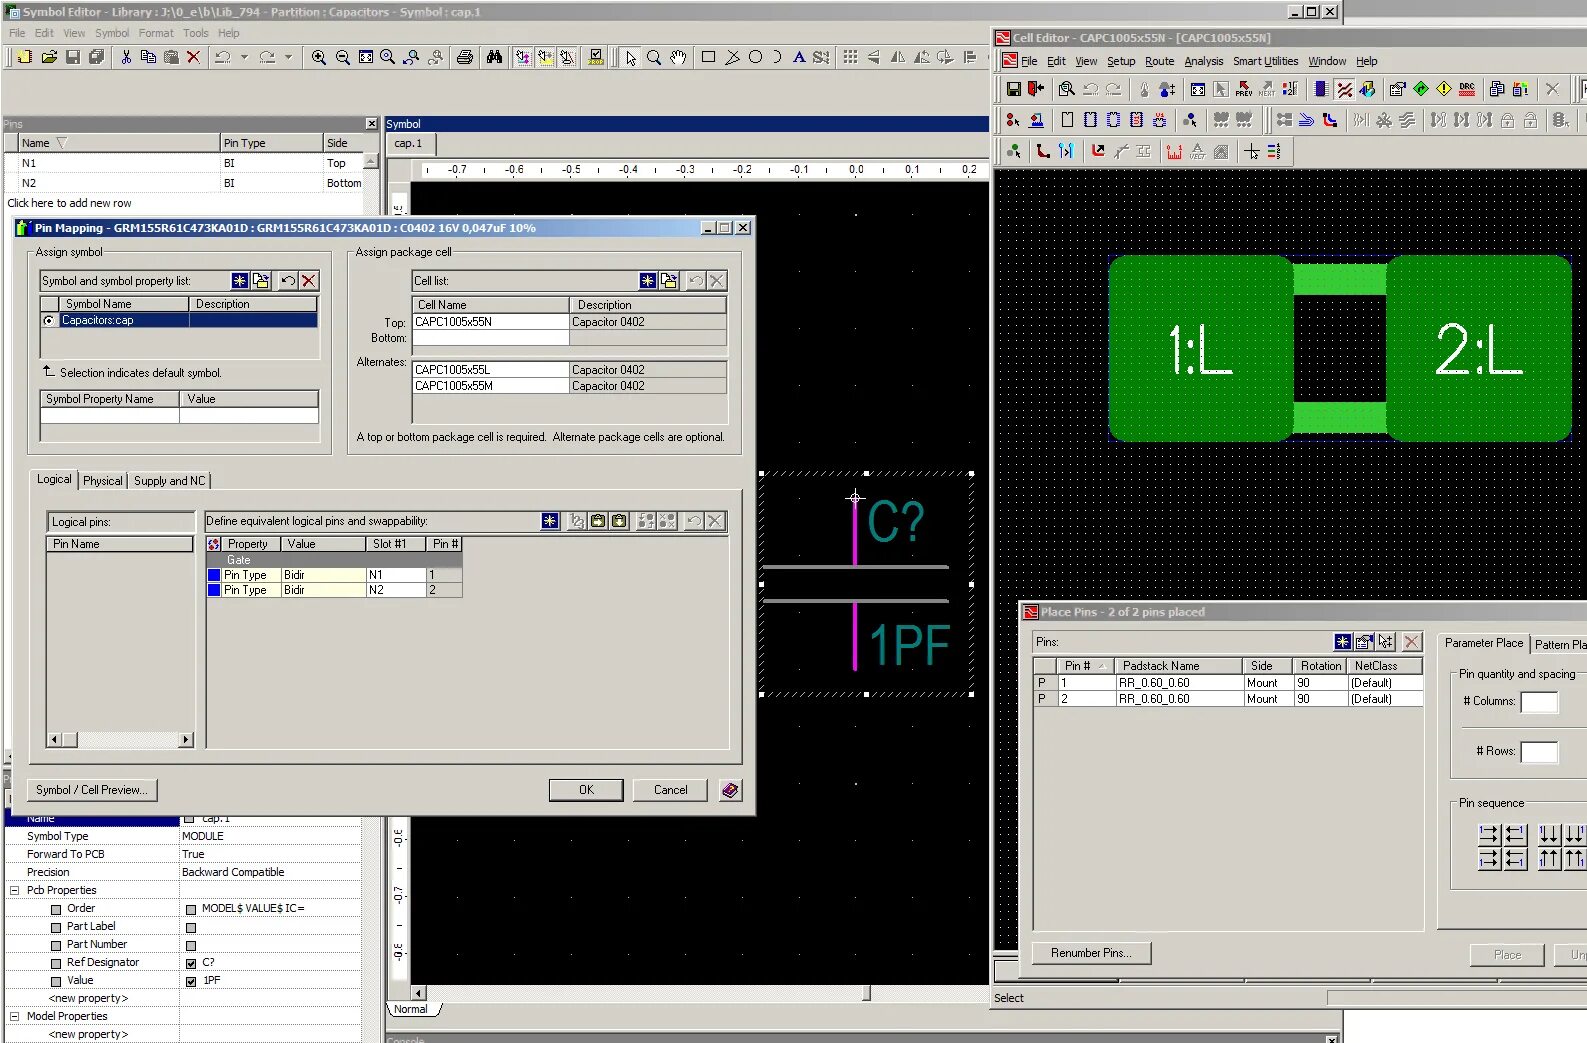This screenshot has width=1587, height=1043.
Task: Click green diamond arrow icon in Cell Editor
Action: (1421, 89)
